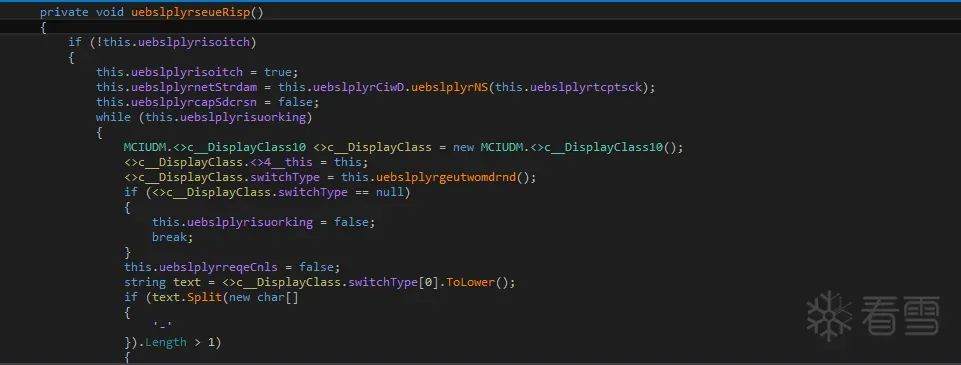This screenshot has width=961, height=365.
Task: Select the uebslplyrseueRisp method name
Action: click(191, 12)
